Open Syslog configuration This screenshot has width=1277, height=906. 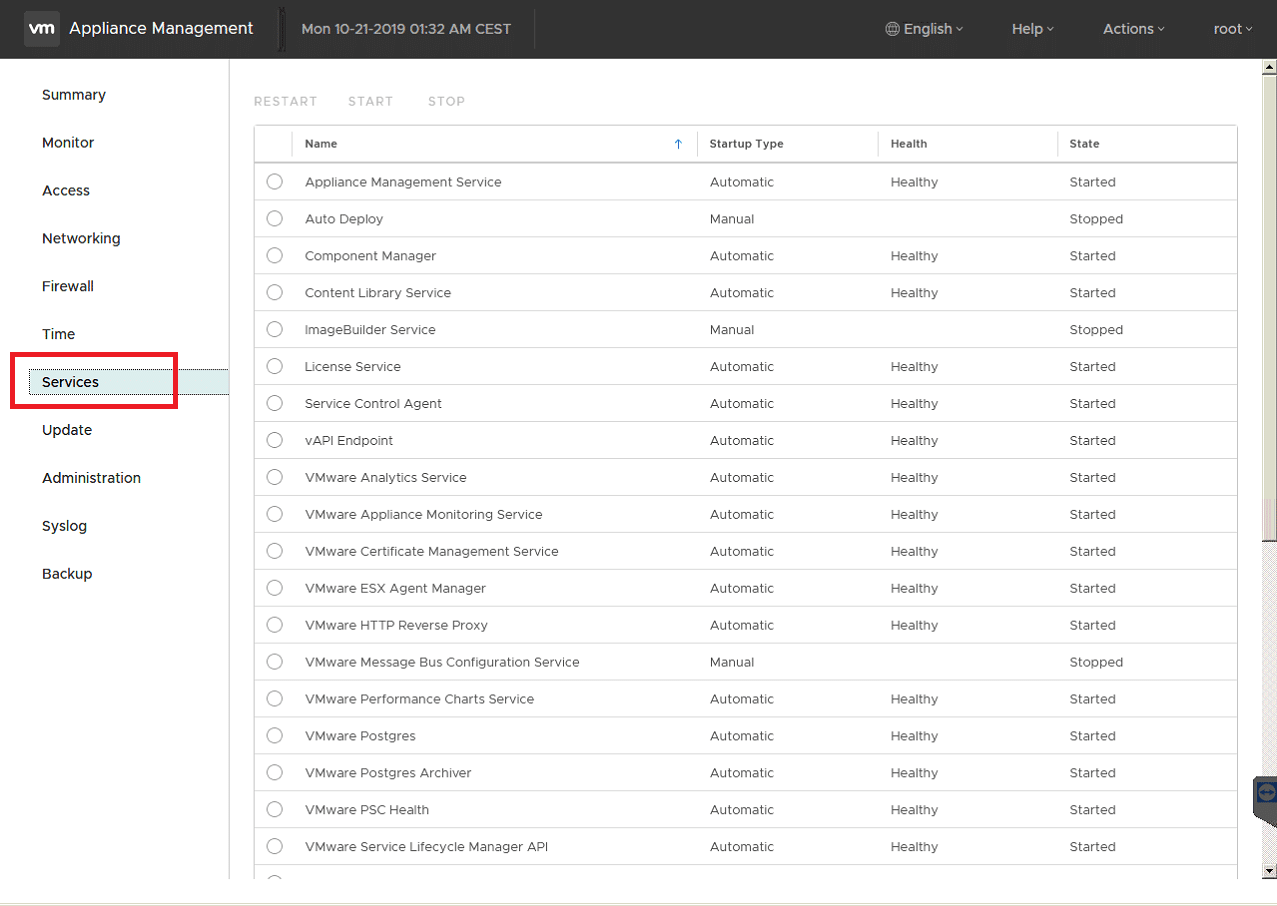65,527
